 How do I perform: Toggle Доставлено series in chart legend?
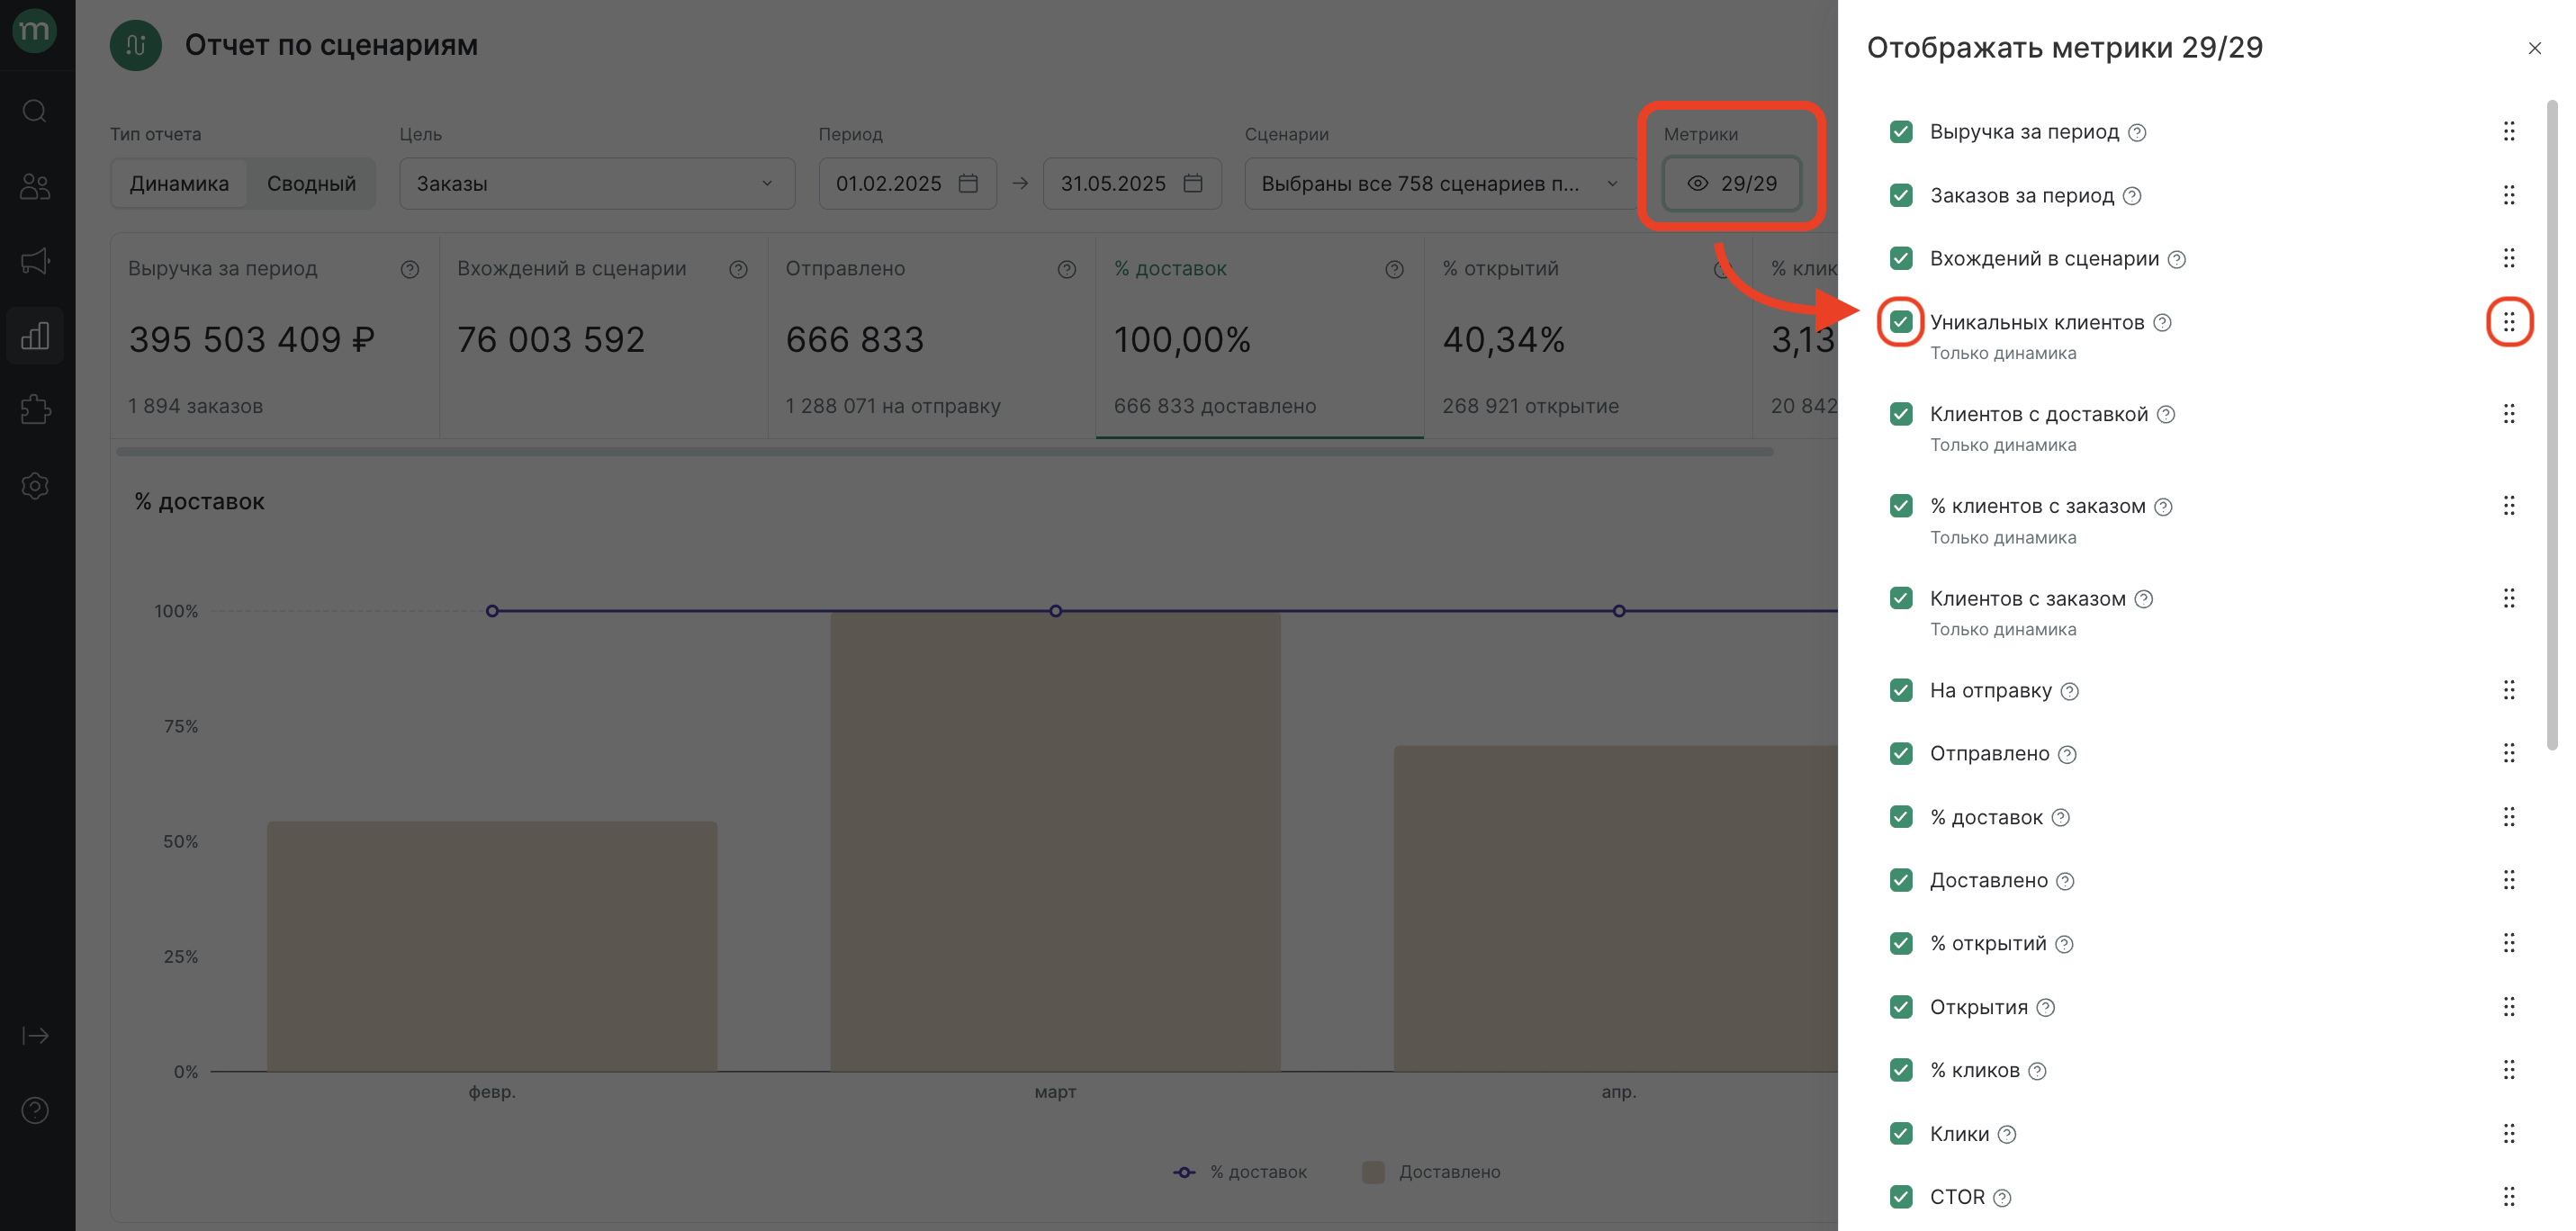[1431, 1172]
